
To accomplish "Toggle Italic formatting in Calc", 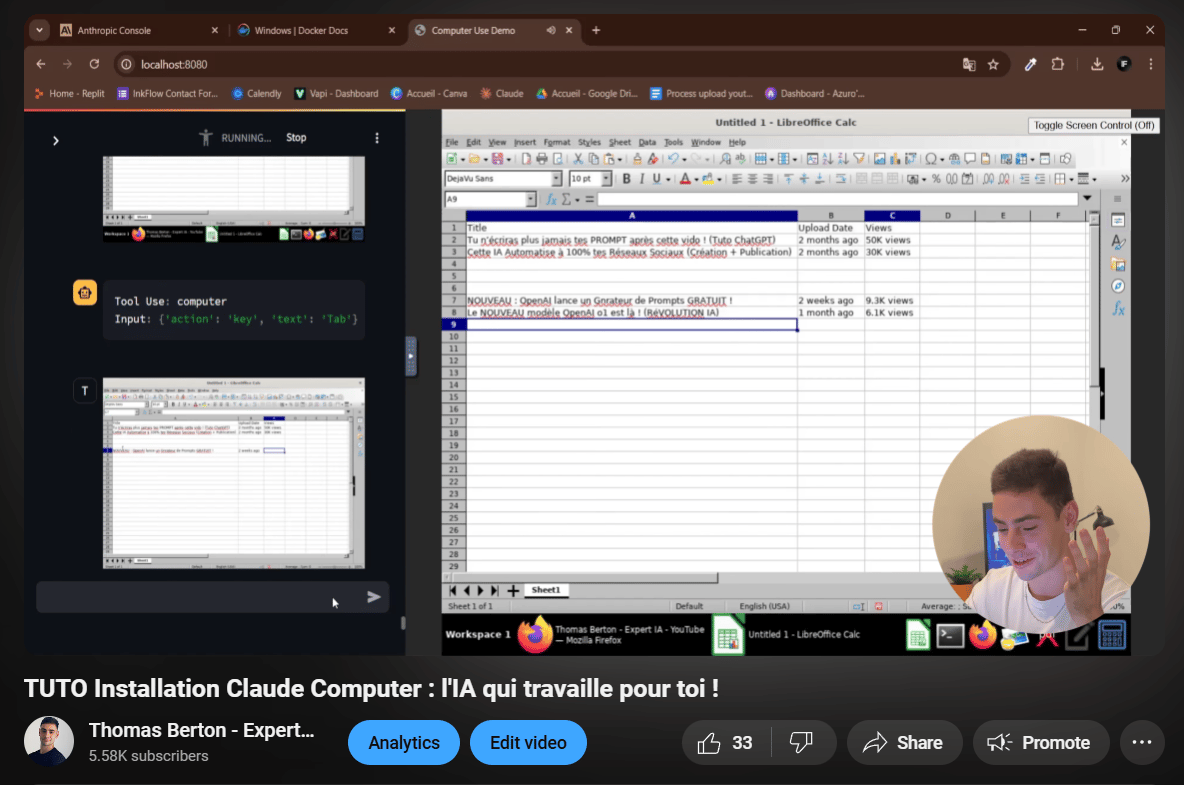I will [x=642, y=179].
